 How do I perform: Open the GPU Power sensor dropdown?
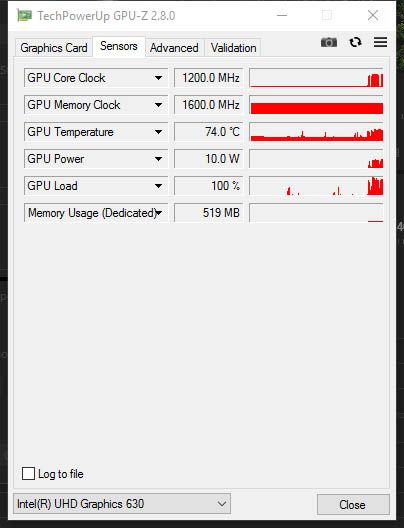tap(96, 159)
